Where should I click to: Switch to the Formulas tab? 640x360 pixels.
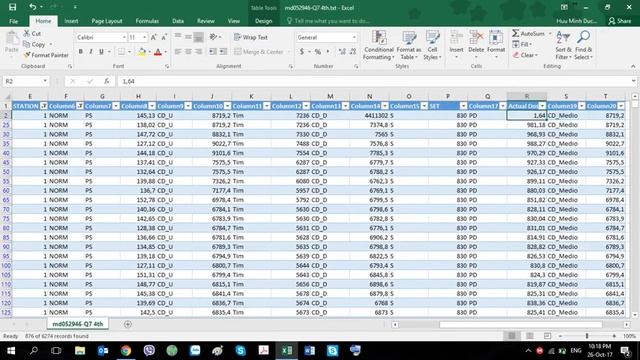[x=147, y=21]
